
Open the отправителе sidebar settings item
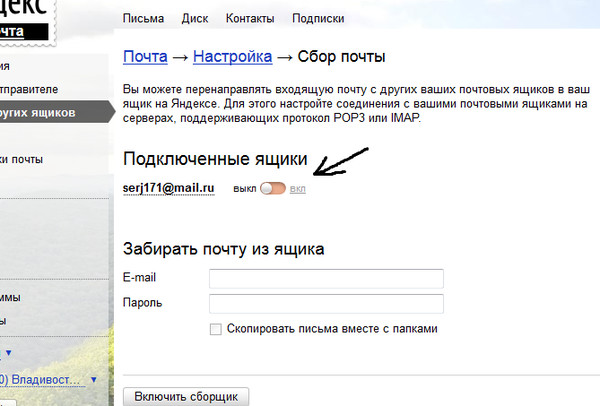click(29, 90)
